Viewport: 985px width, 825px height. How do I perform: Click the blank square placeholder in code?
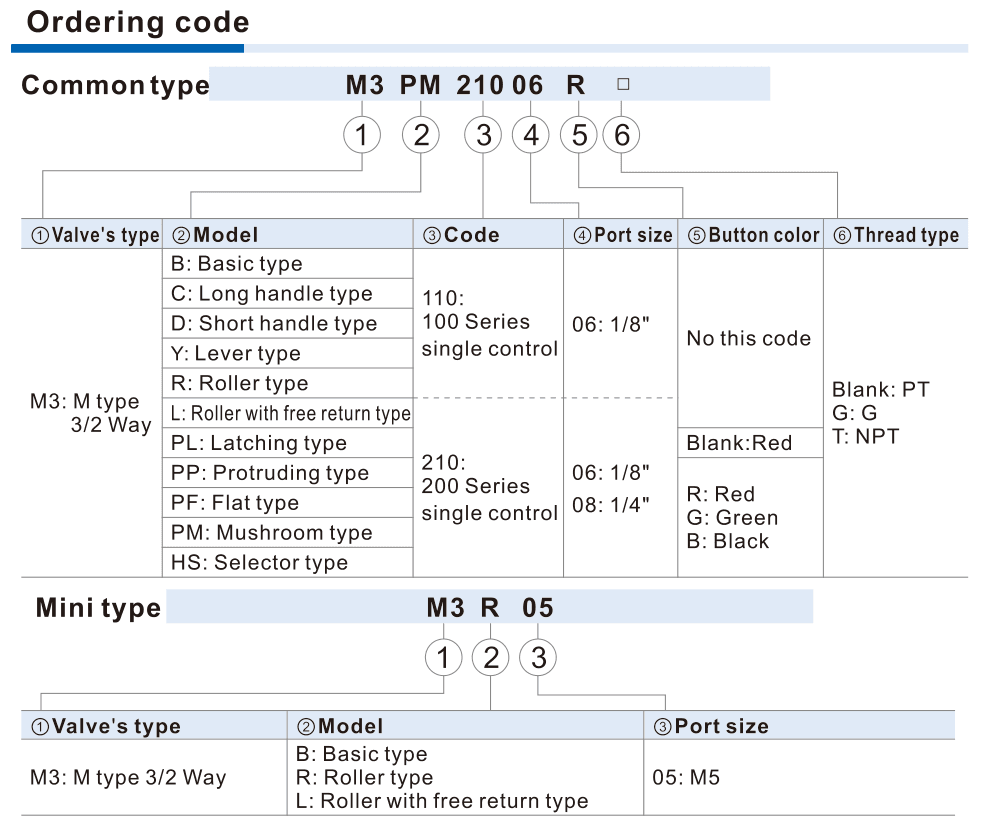(623, 84)
